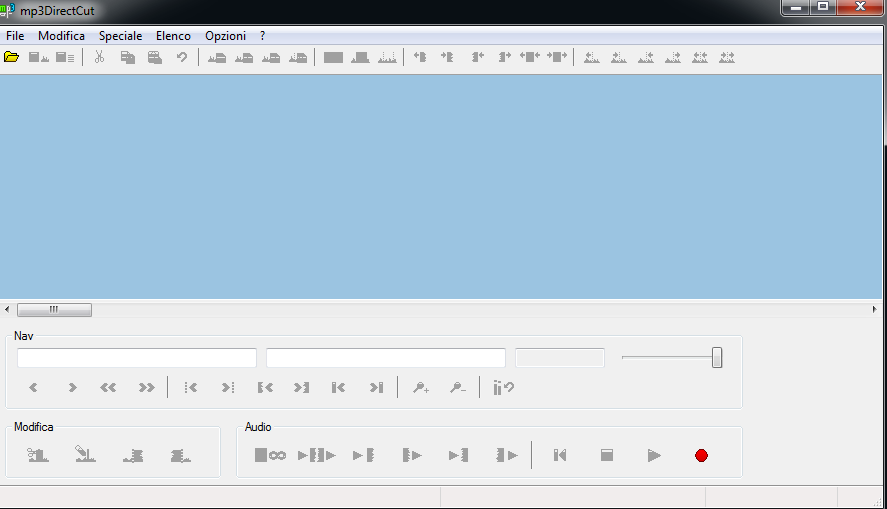The height and width of the screenshot is (509, 887).
Task: Click the Nav chevron-right bracket icon
Action: click(x=302, y=387)
